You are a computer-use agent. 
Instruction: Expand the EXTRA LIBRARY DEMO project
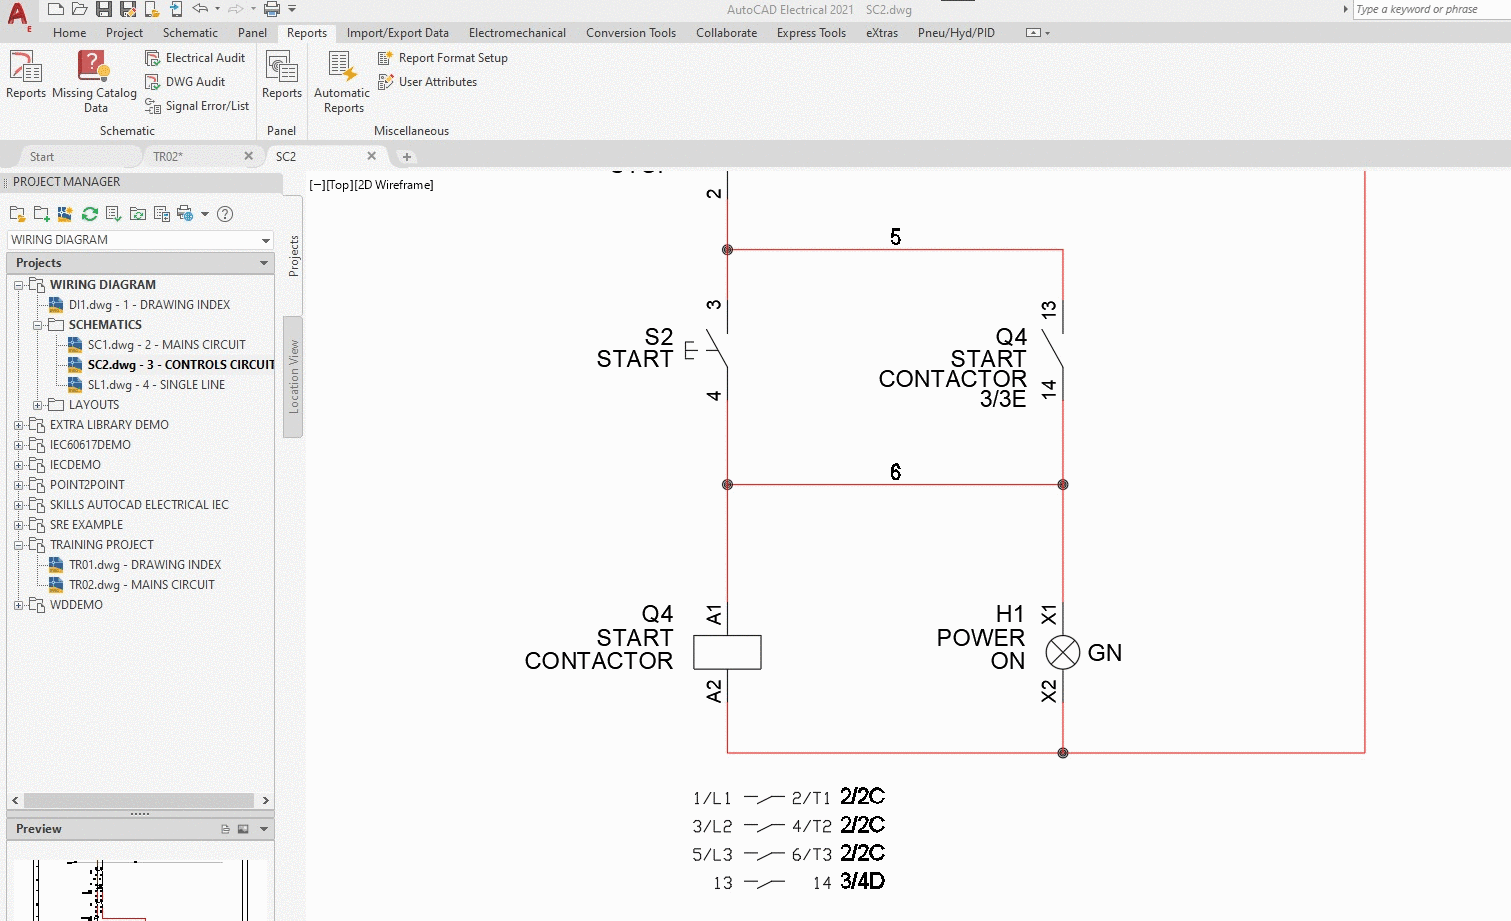(18, 425)
